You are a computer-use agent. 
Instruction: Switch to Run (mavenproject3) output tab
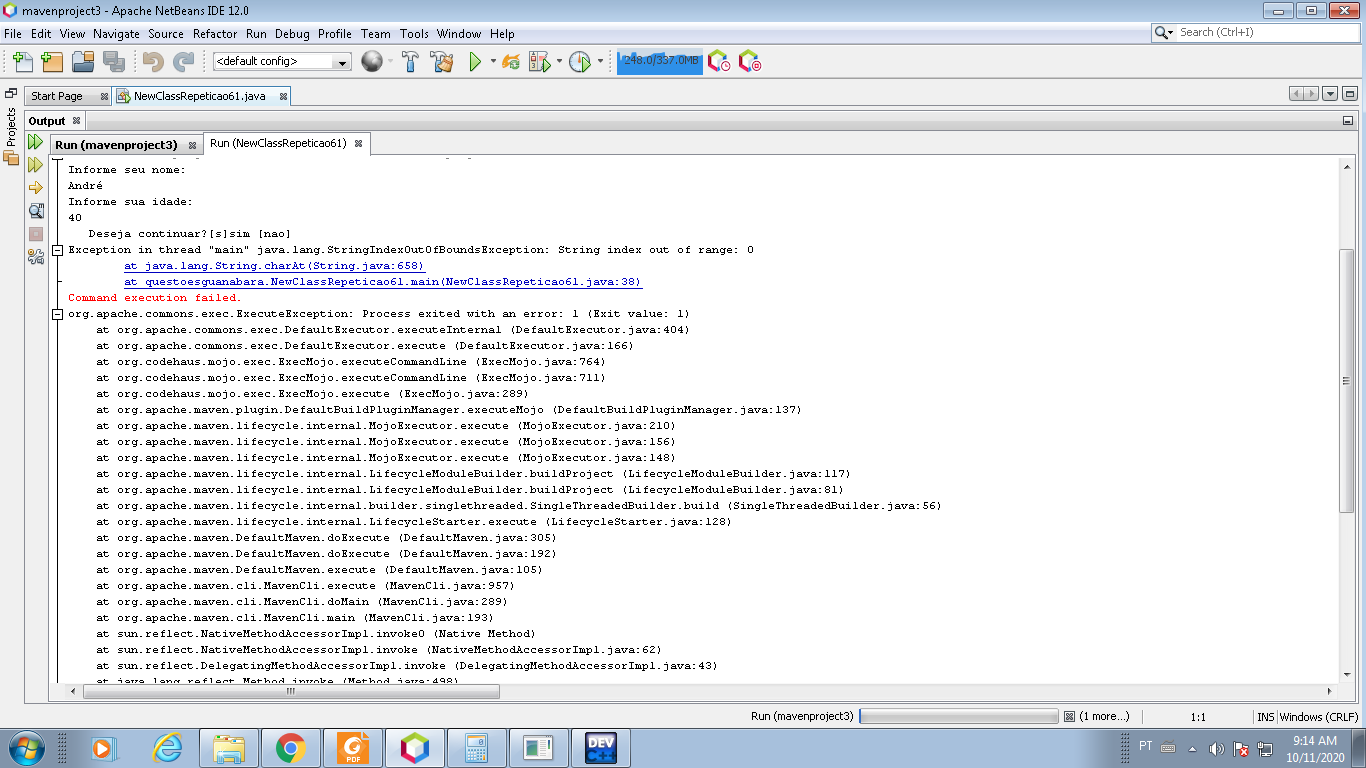tap(116, 145)
